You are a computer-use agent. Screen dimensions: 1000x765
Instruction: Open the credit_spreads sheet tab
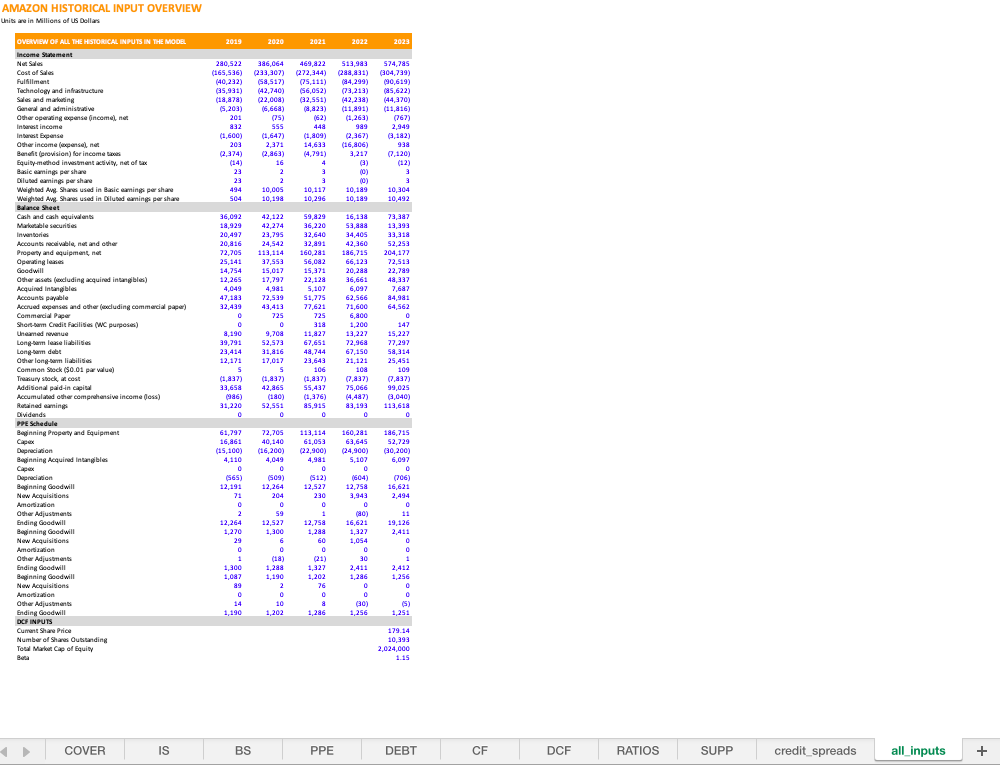(816, 750)
